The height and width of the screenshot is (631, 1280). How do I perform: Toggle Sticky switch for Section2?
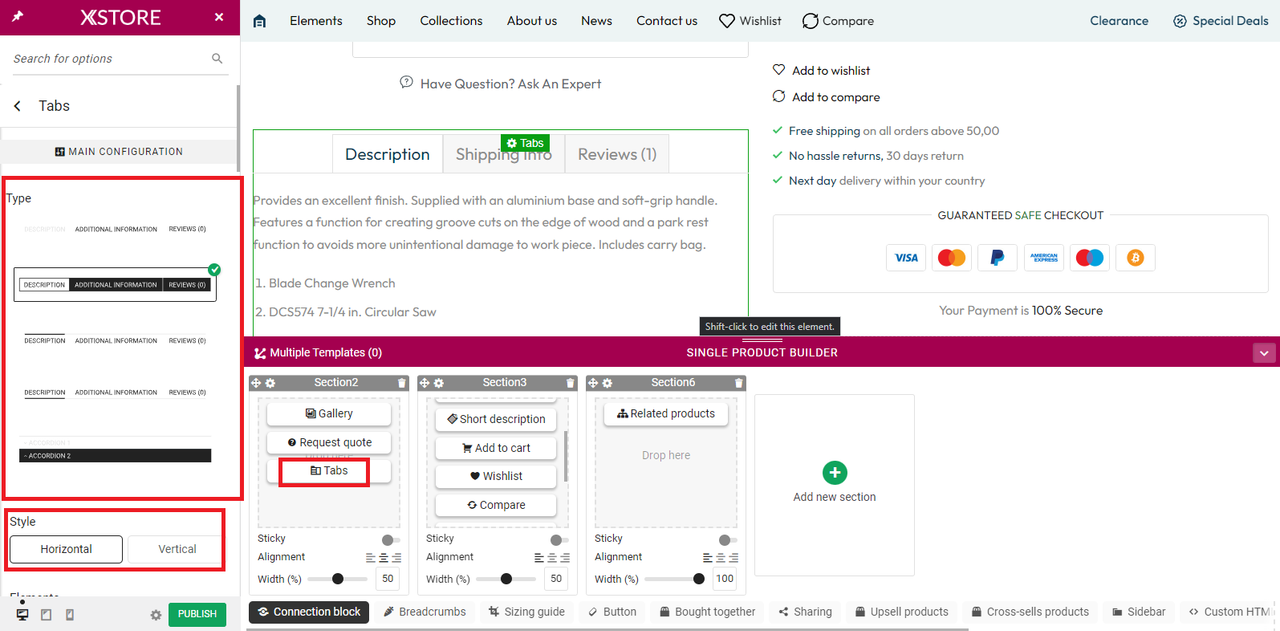point(391,540)
